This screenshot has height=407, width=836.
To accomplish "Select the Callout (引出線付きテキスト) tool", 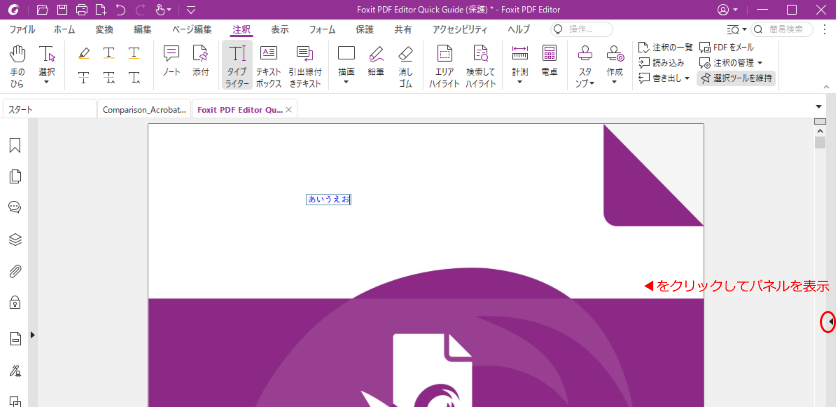I will tap(305, 65).
